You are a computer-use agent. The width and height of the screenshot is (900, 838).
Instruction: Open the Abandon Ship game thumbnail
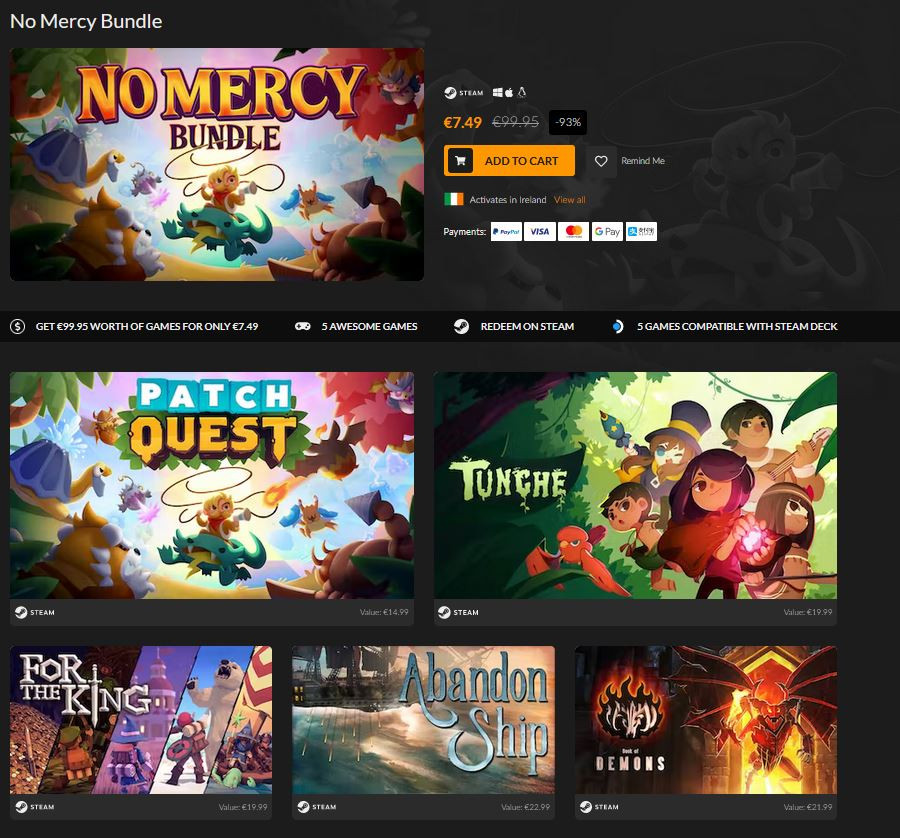[x=424, y=720]
